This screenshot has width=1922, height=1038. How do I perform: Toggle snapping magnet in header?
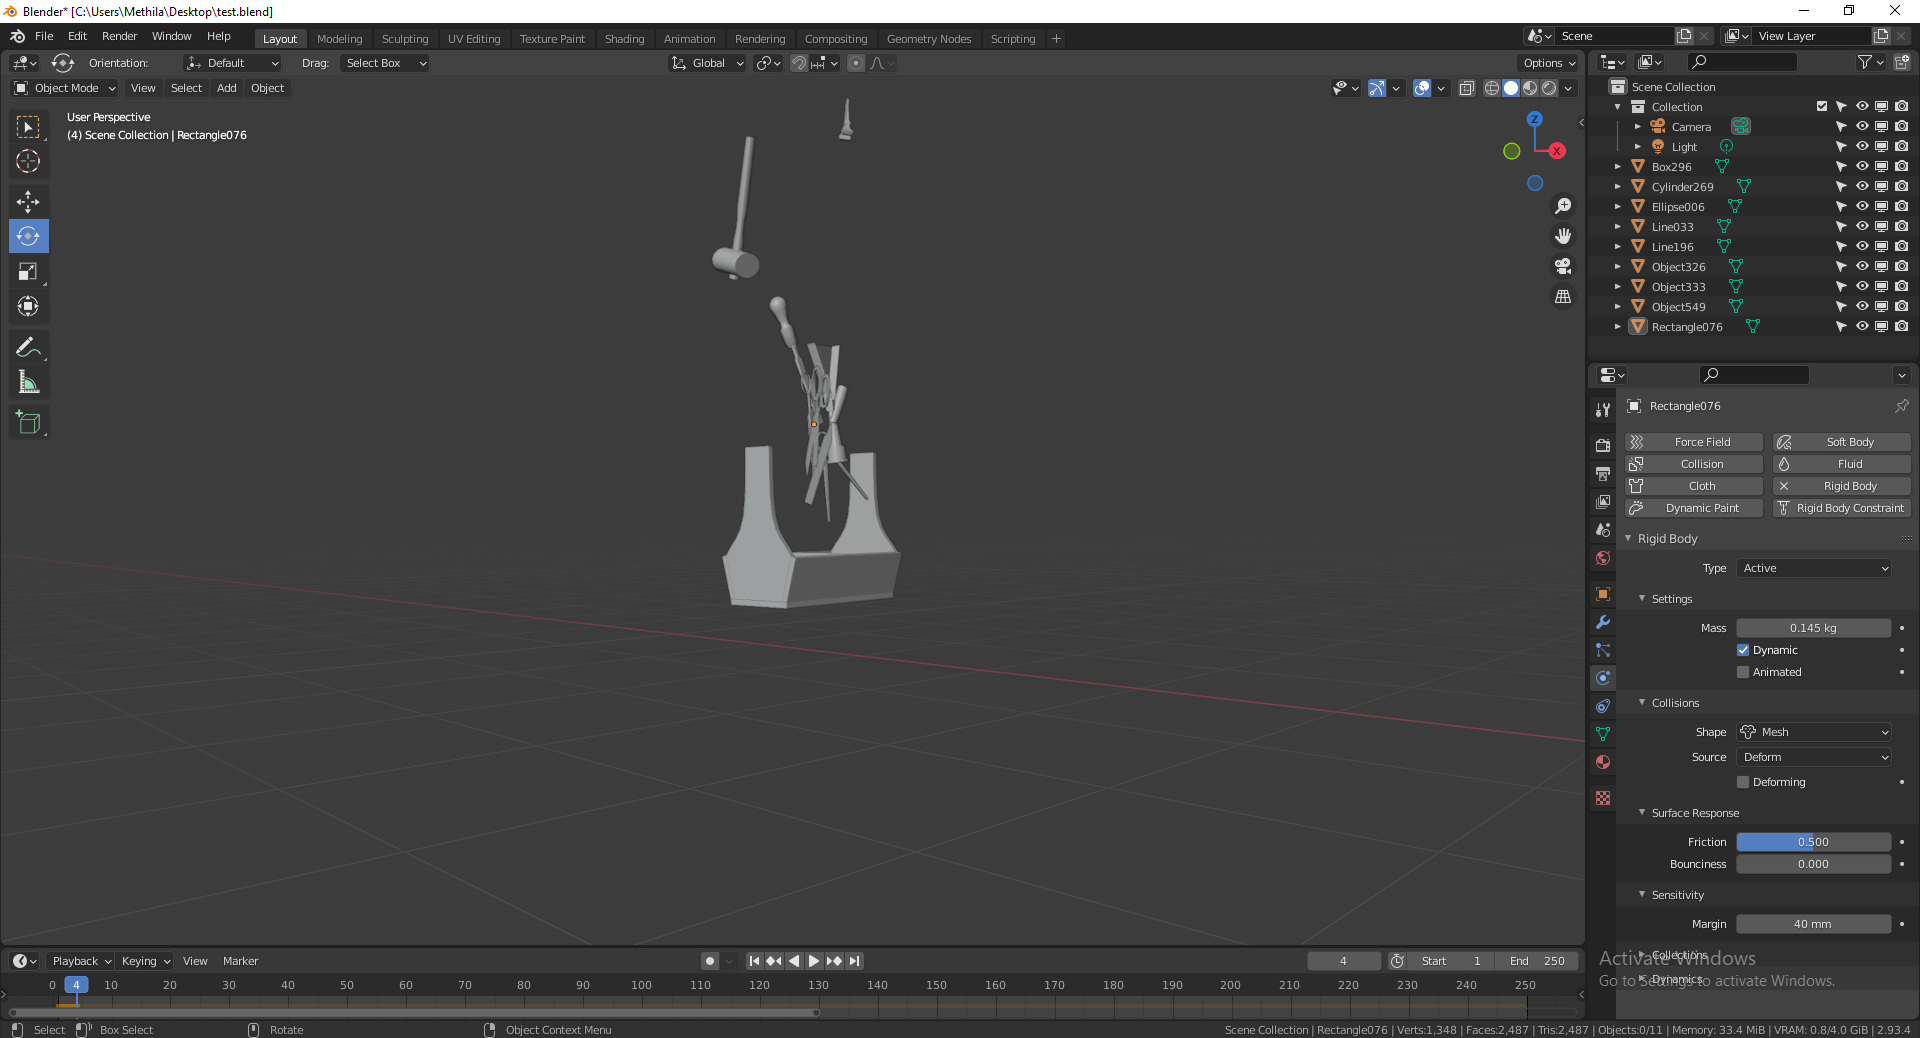(799, 63)
